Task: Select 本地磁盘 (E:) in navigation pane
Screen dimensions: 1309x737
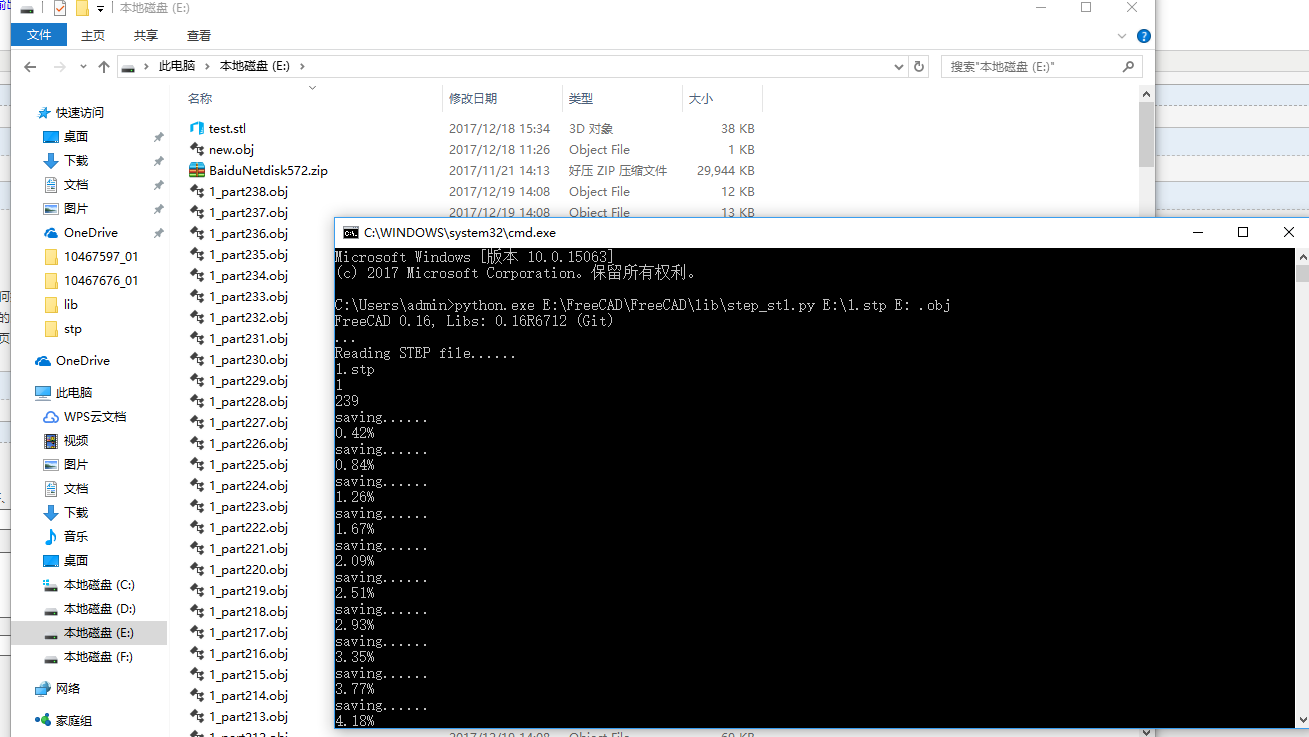Action: pos(89,633)
